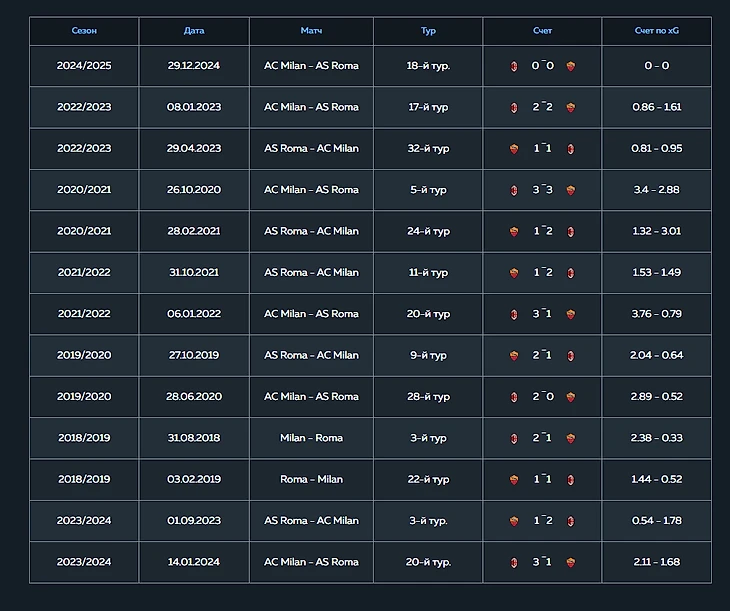Click the Roma – Milan match cell
This screenshot has height=611, width=730.
click(x=311, y=479)
